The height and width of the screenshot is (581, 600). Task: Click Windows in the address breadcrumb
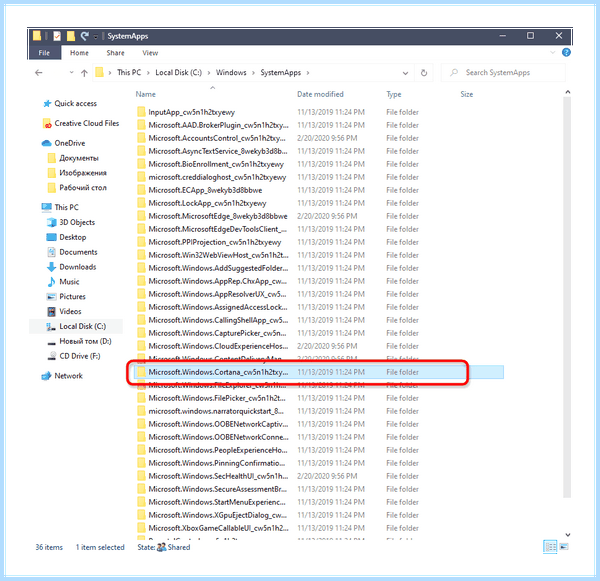click(x=231, y=72)
